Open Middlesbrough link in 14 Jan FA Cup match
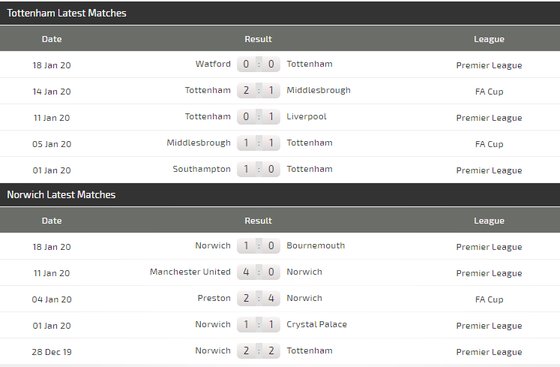 pyautogui.click(x=319, y=90)
